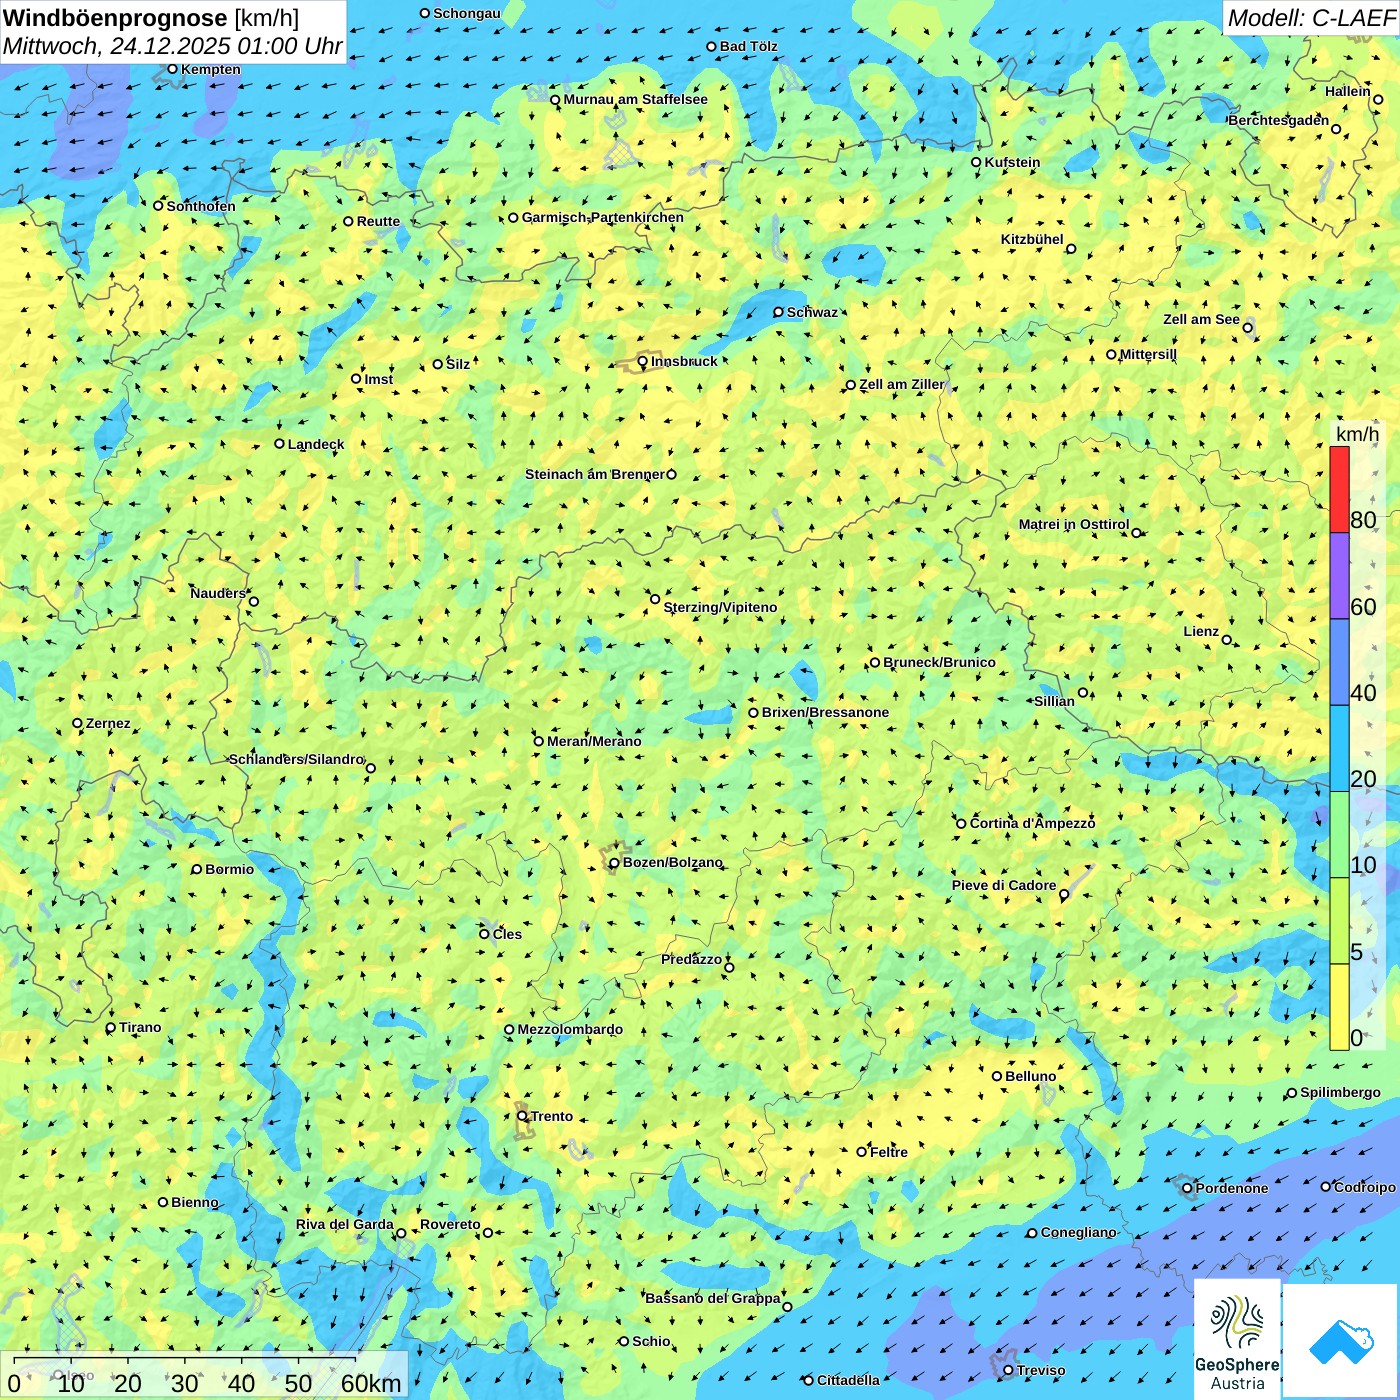The width and height of the screenshot is (1400, 1400).
Task: Click the "Nauders" label
Action: coord(218,593)
